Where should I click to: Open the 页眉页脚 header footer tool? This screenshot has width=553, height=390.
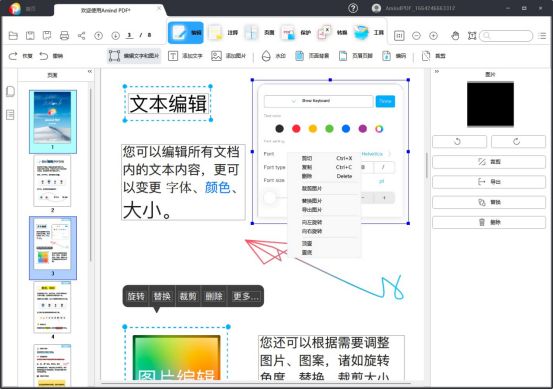[x=356, y=56]
